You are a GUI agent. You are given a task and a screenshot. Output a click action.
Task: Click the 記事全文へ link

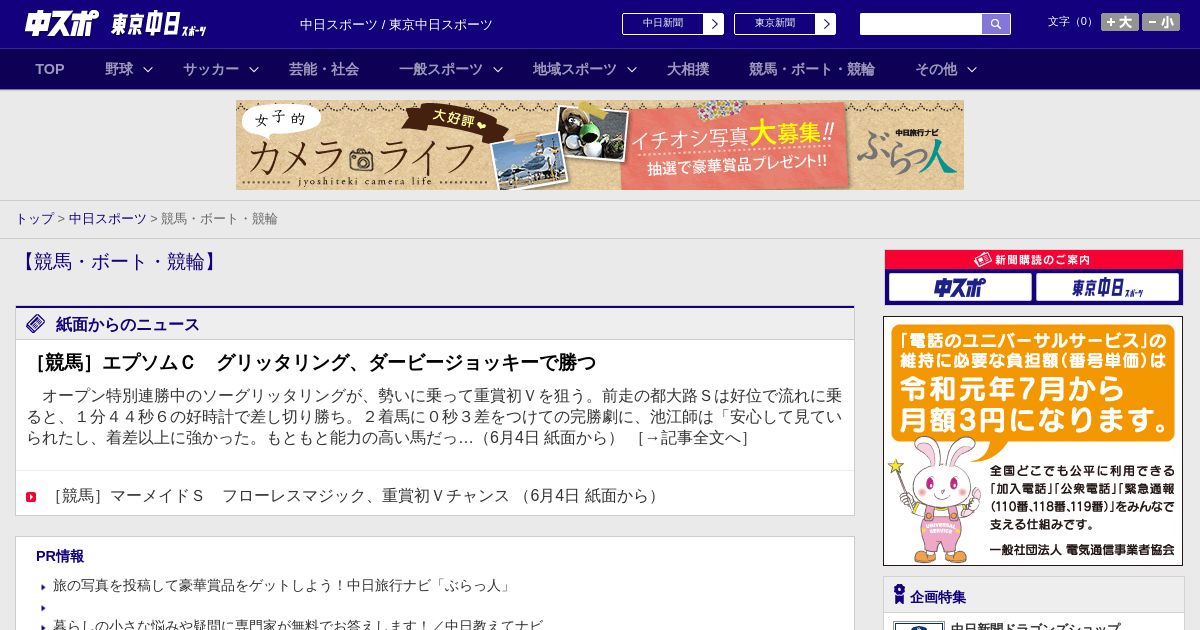pos(692,438)
